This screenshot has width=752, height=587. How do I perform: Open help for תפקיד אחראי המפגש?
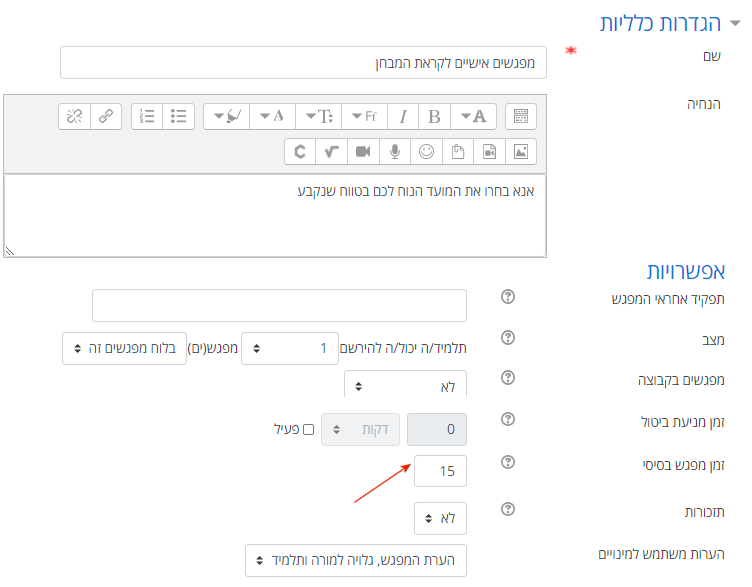click(x=508, y=297)
